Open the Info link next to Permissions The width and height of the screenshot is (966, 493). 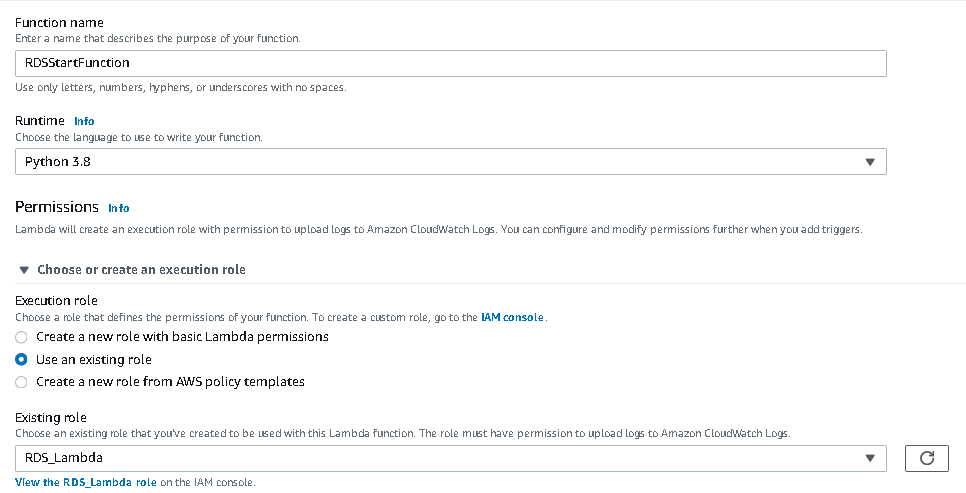pos(119,208)
